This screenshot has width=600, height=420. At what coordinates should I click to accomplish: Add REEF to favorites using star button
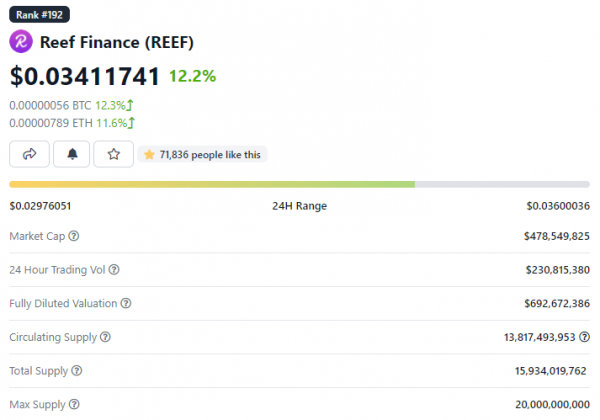point(113,154)
